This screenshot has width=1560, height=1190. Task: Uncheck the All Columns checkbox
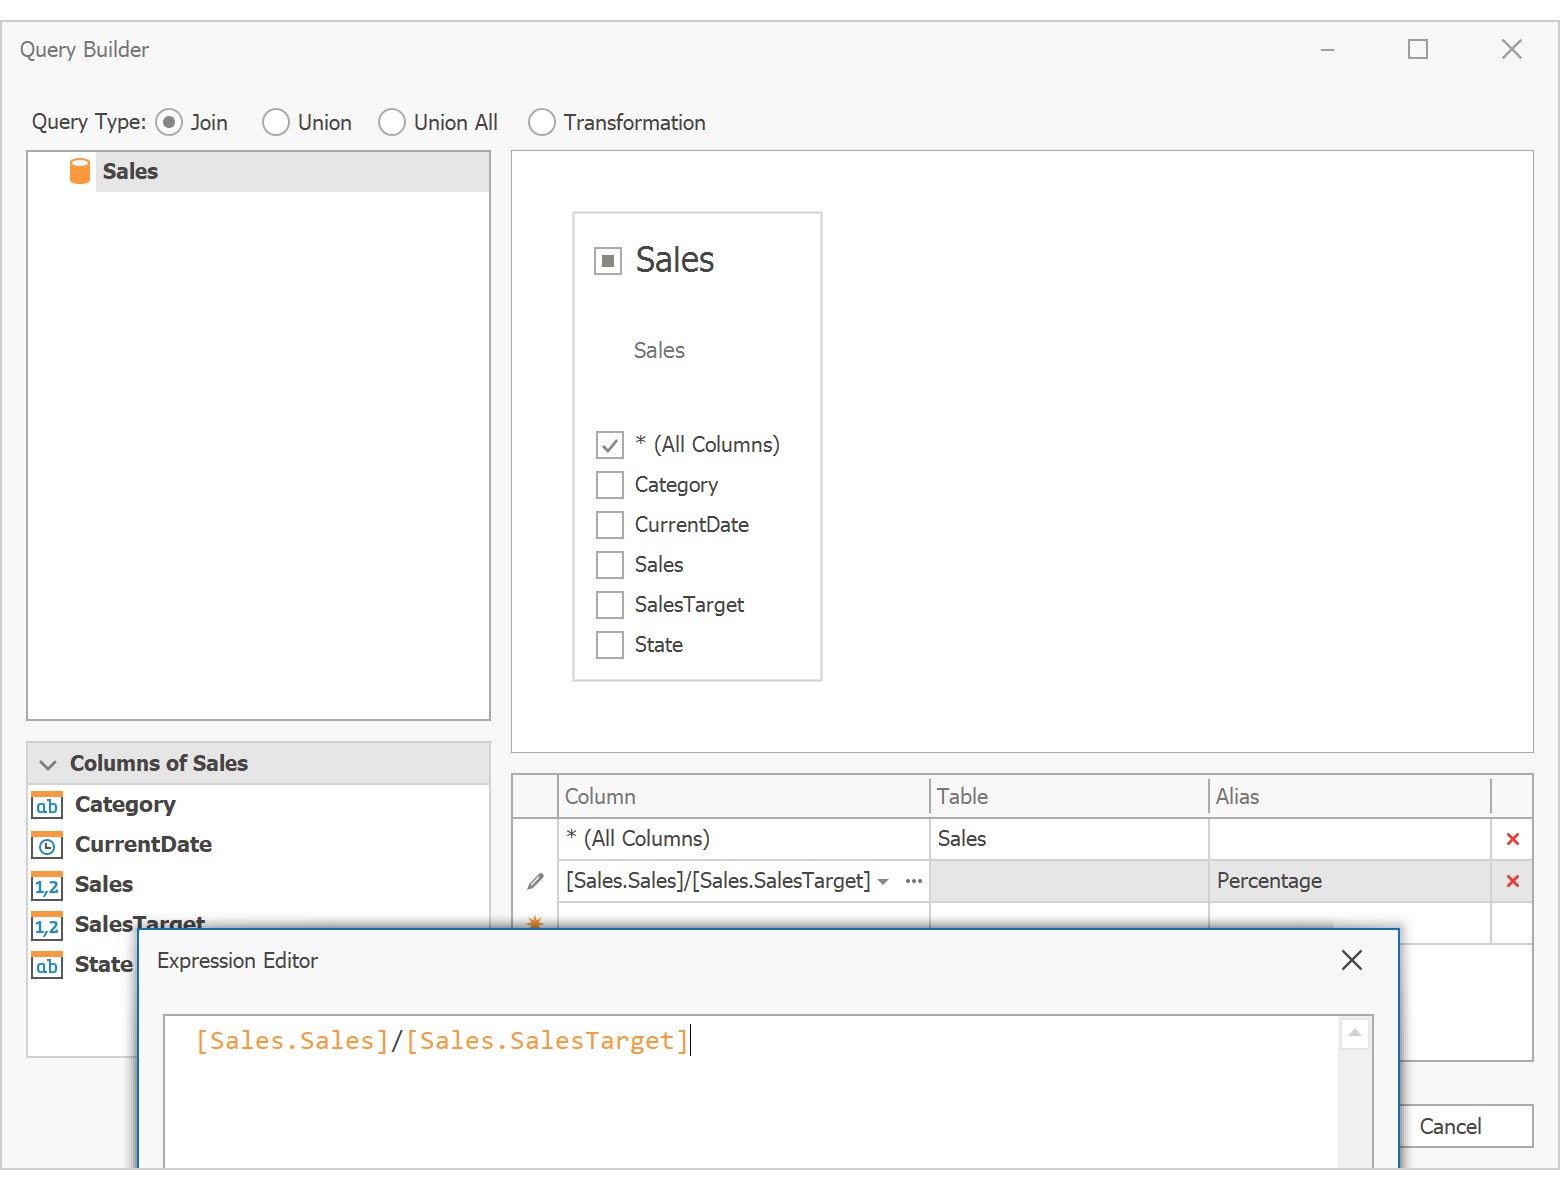(x=609, y=444)
